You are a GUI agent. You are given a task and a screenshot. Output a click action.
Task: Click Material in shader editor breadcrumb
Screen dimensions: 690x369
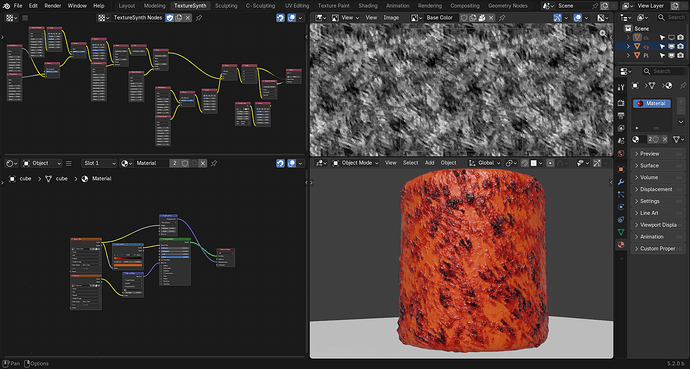pos(102,179)
